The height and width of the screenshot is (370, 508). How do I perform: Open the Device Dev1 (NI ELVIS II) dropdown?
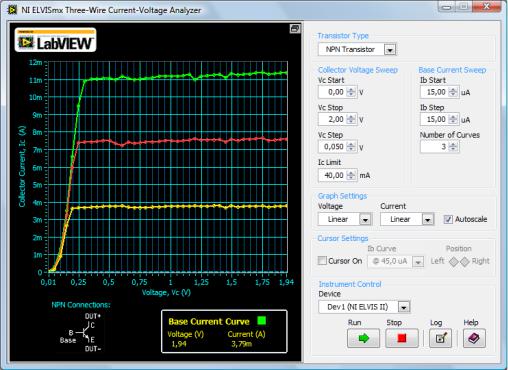404,307
